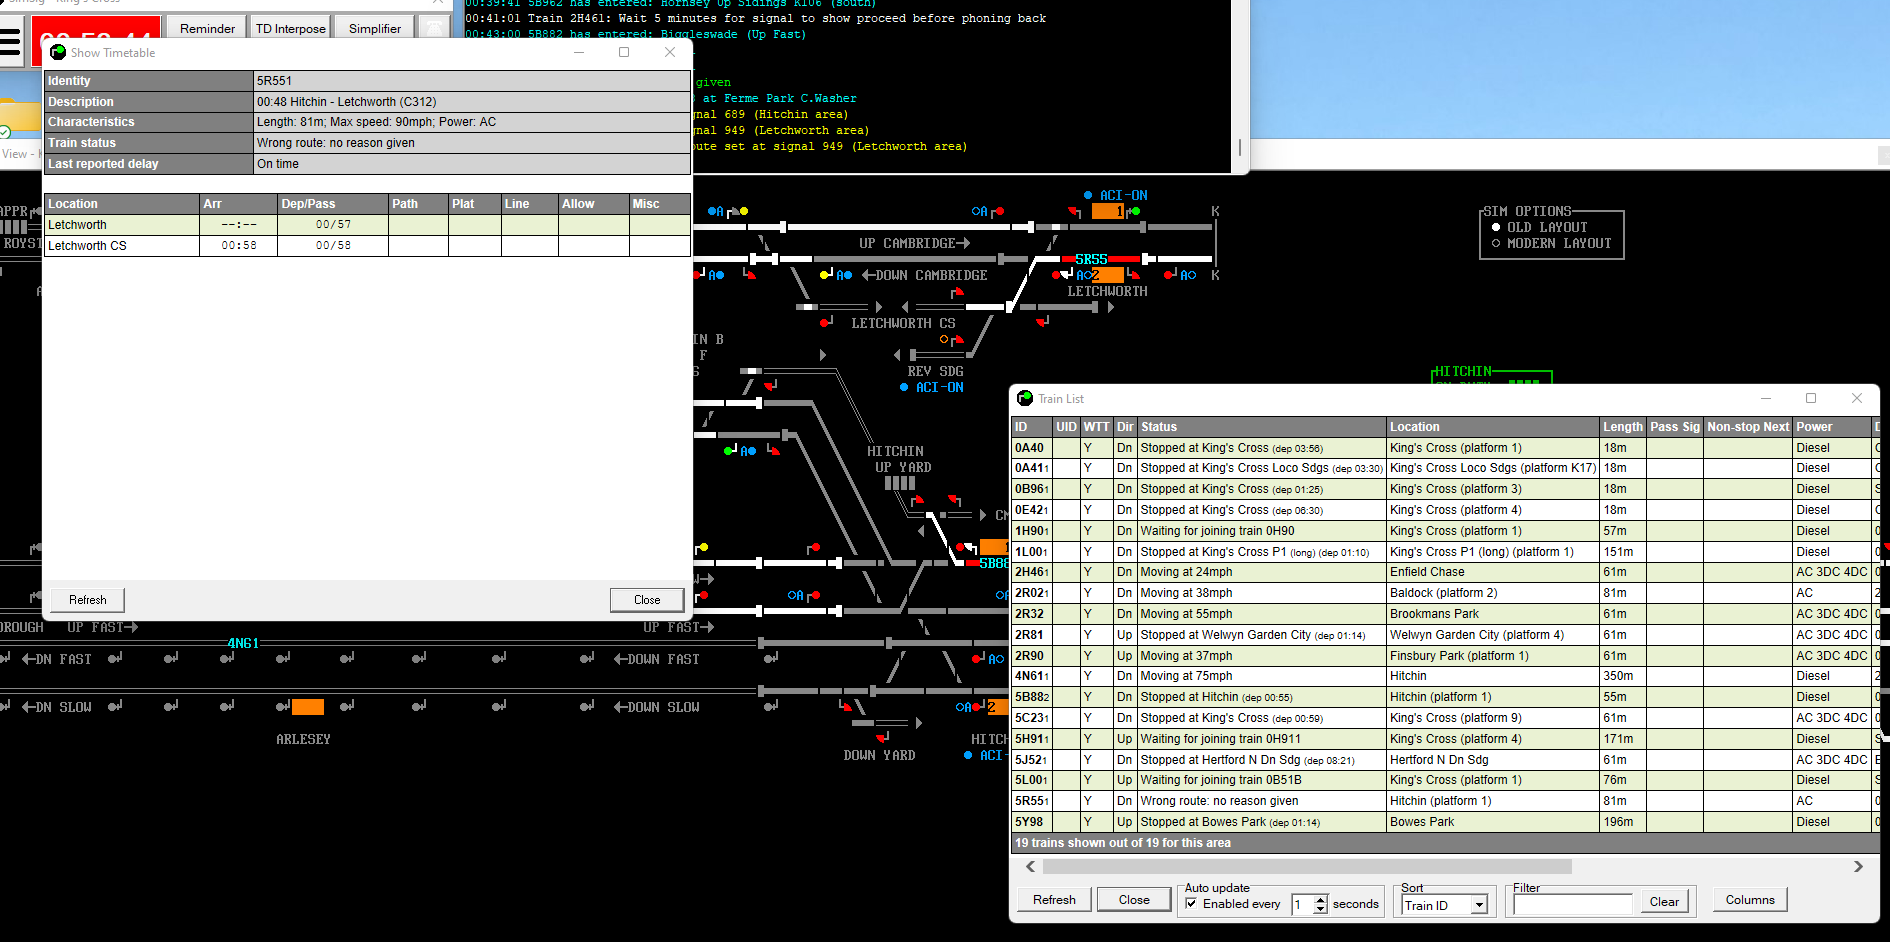
Task: Click the yellow signal above Down Cambridge label
Action: point(824,274)
